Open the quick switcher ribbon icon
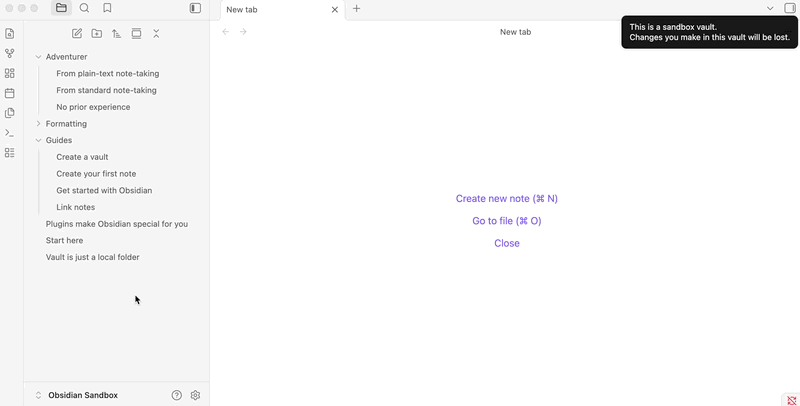 [10, 33]
